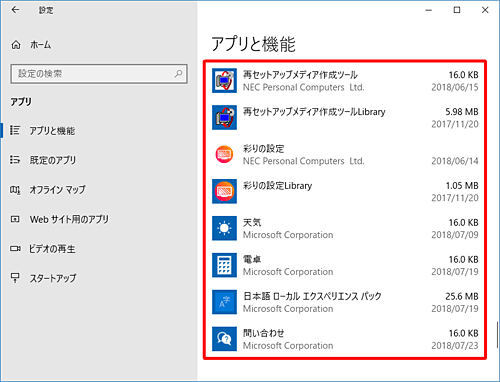Open the Web サイト用のアプリ menu item
This screenshot has width=500, height=382.
(x=69, y=219)
